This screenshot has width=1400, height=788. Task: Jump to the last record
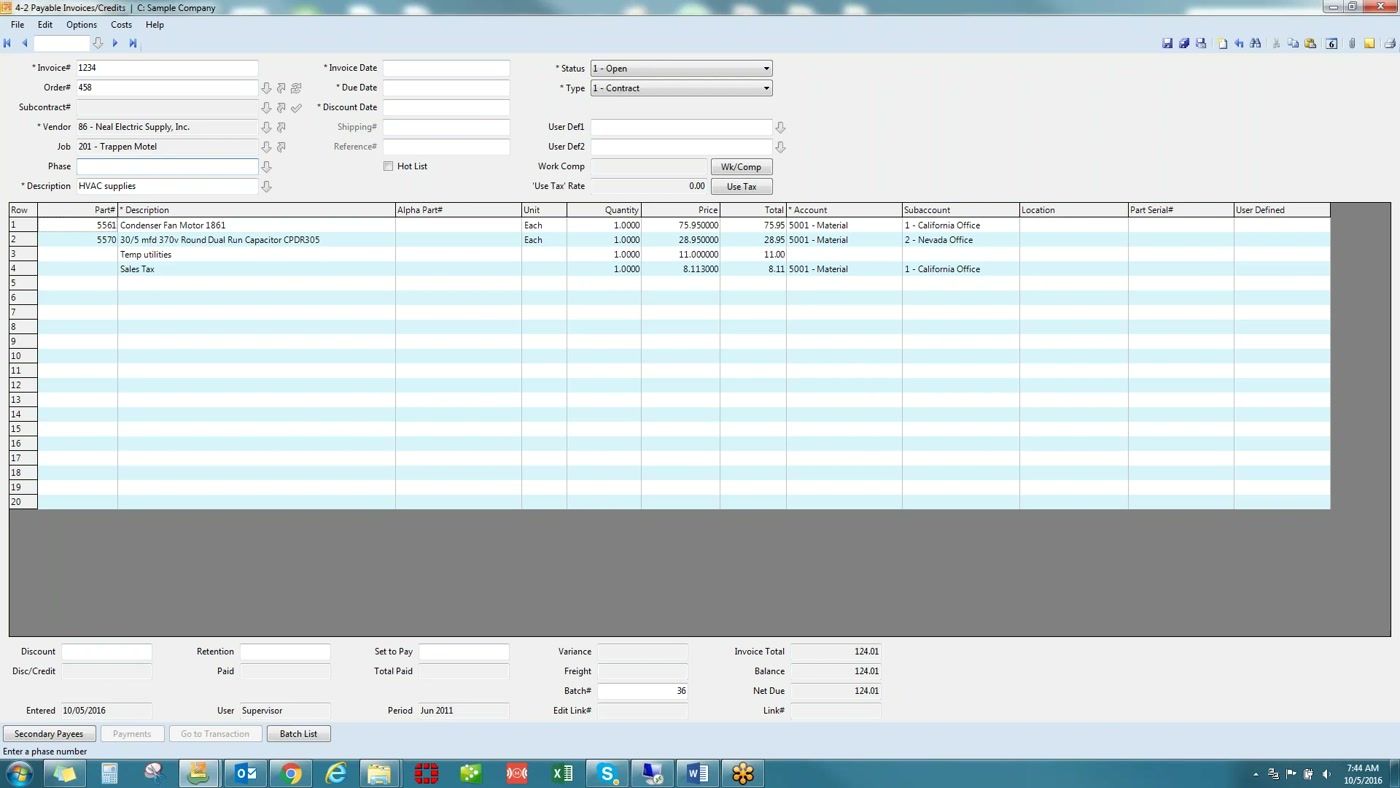pos(133,43)
